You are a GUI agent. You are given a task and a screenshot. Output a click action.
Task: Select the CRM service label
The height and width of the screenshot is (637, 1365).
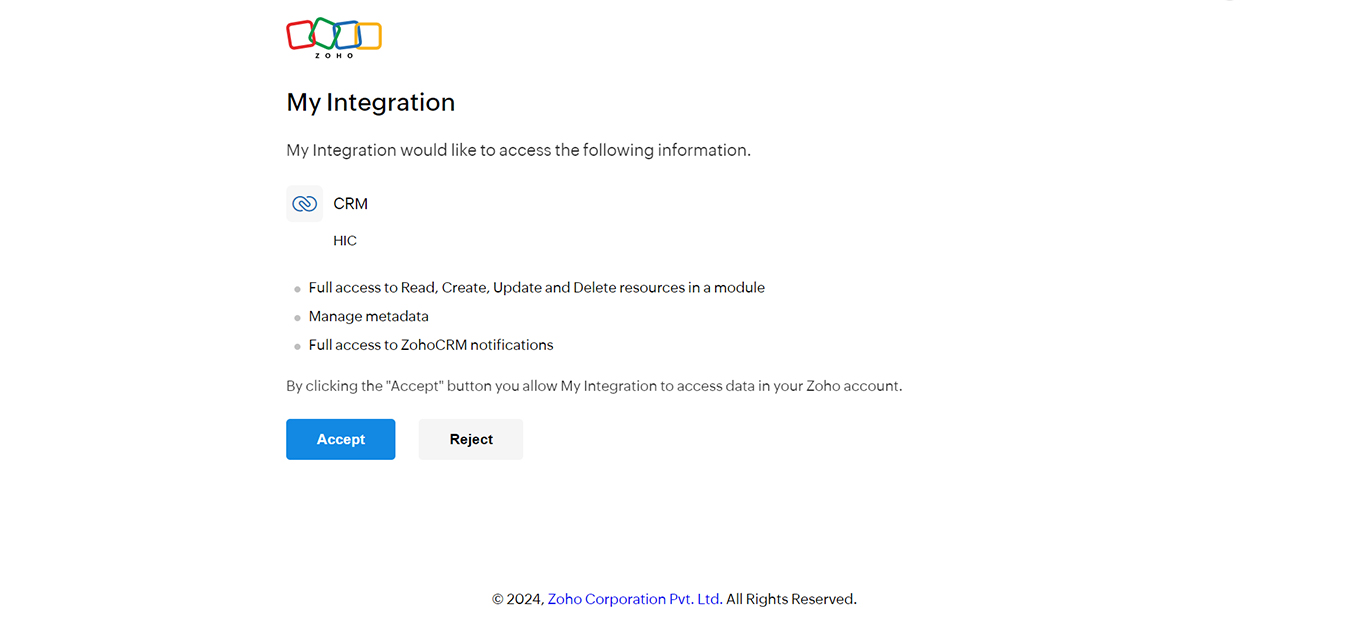pos(350,204)
